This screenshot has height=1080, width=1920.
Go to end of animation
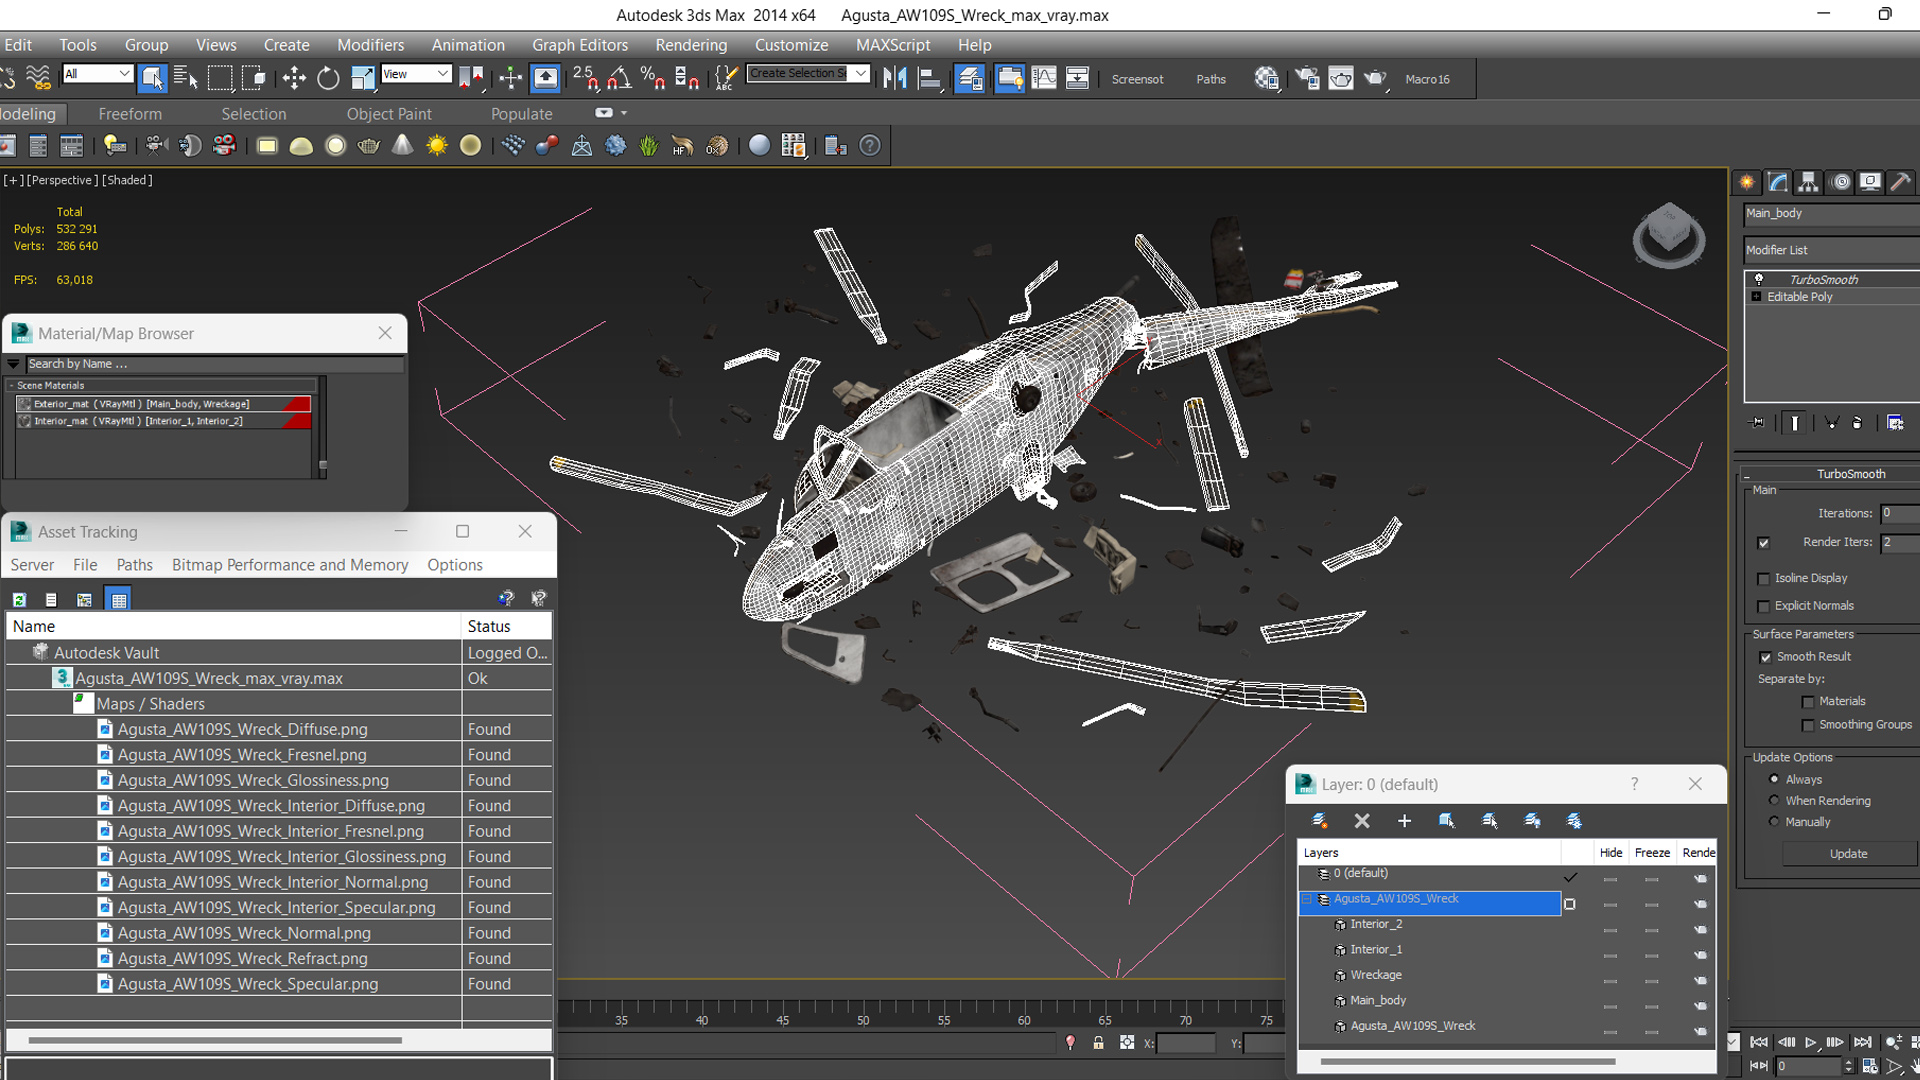coord(1862,1042)
